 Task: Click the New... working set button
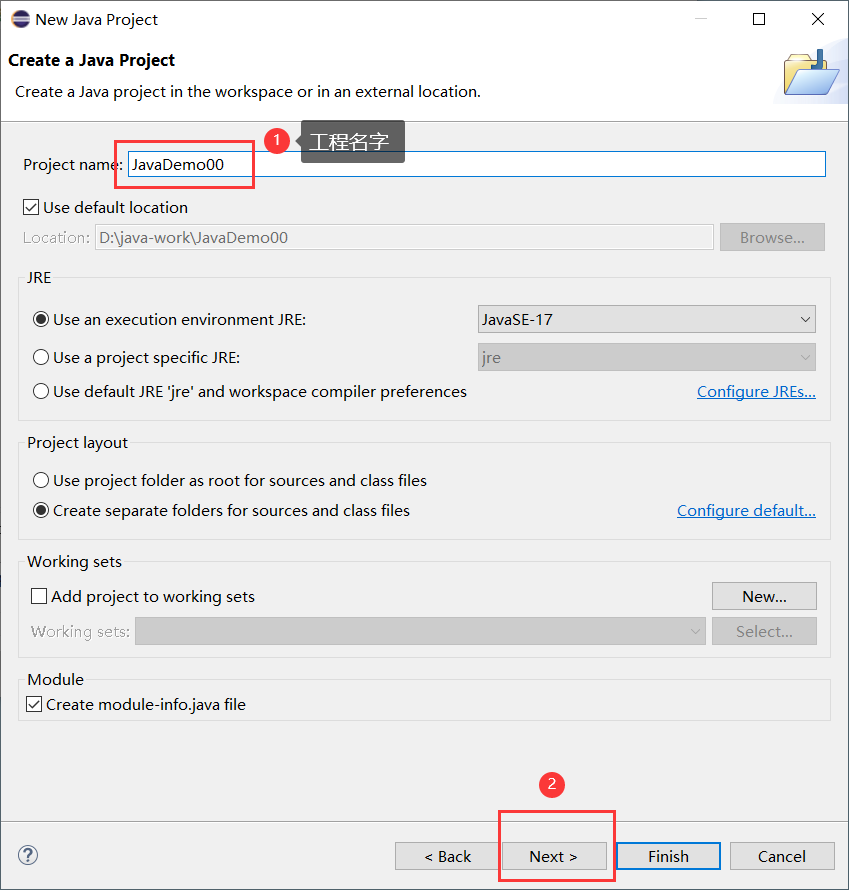pyautogui.click(x=764, y=596)
